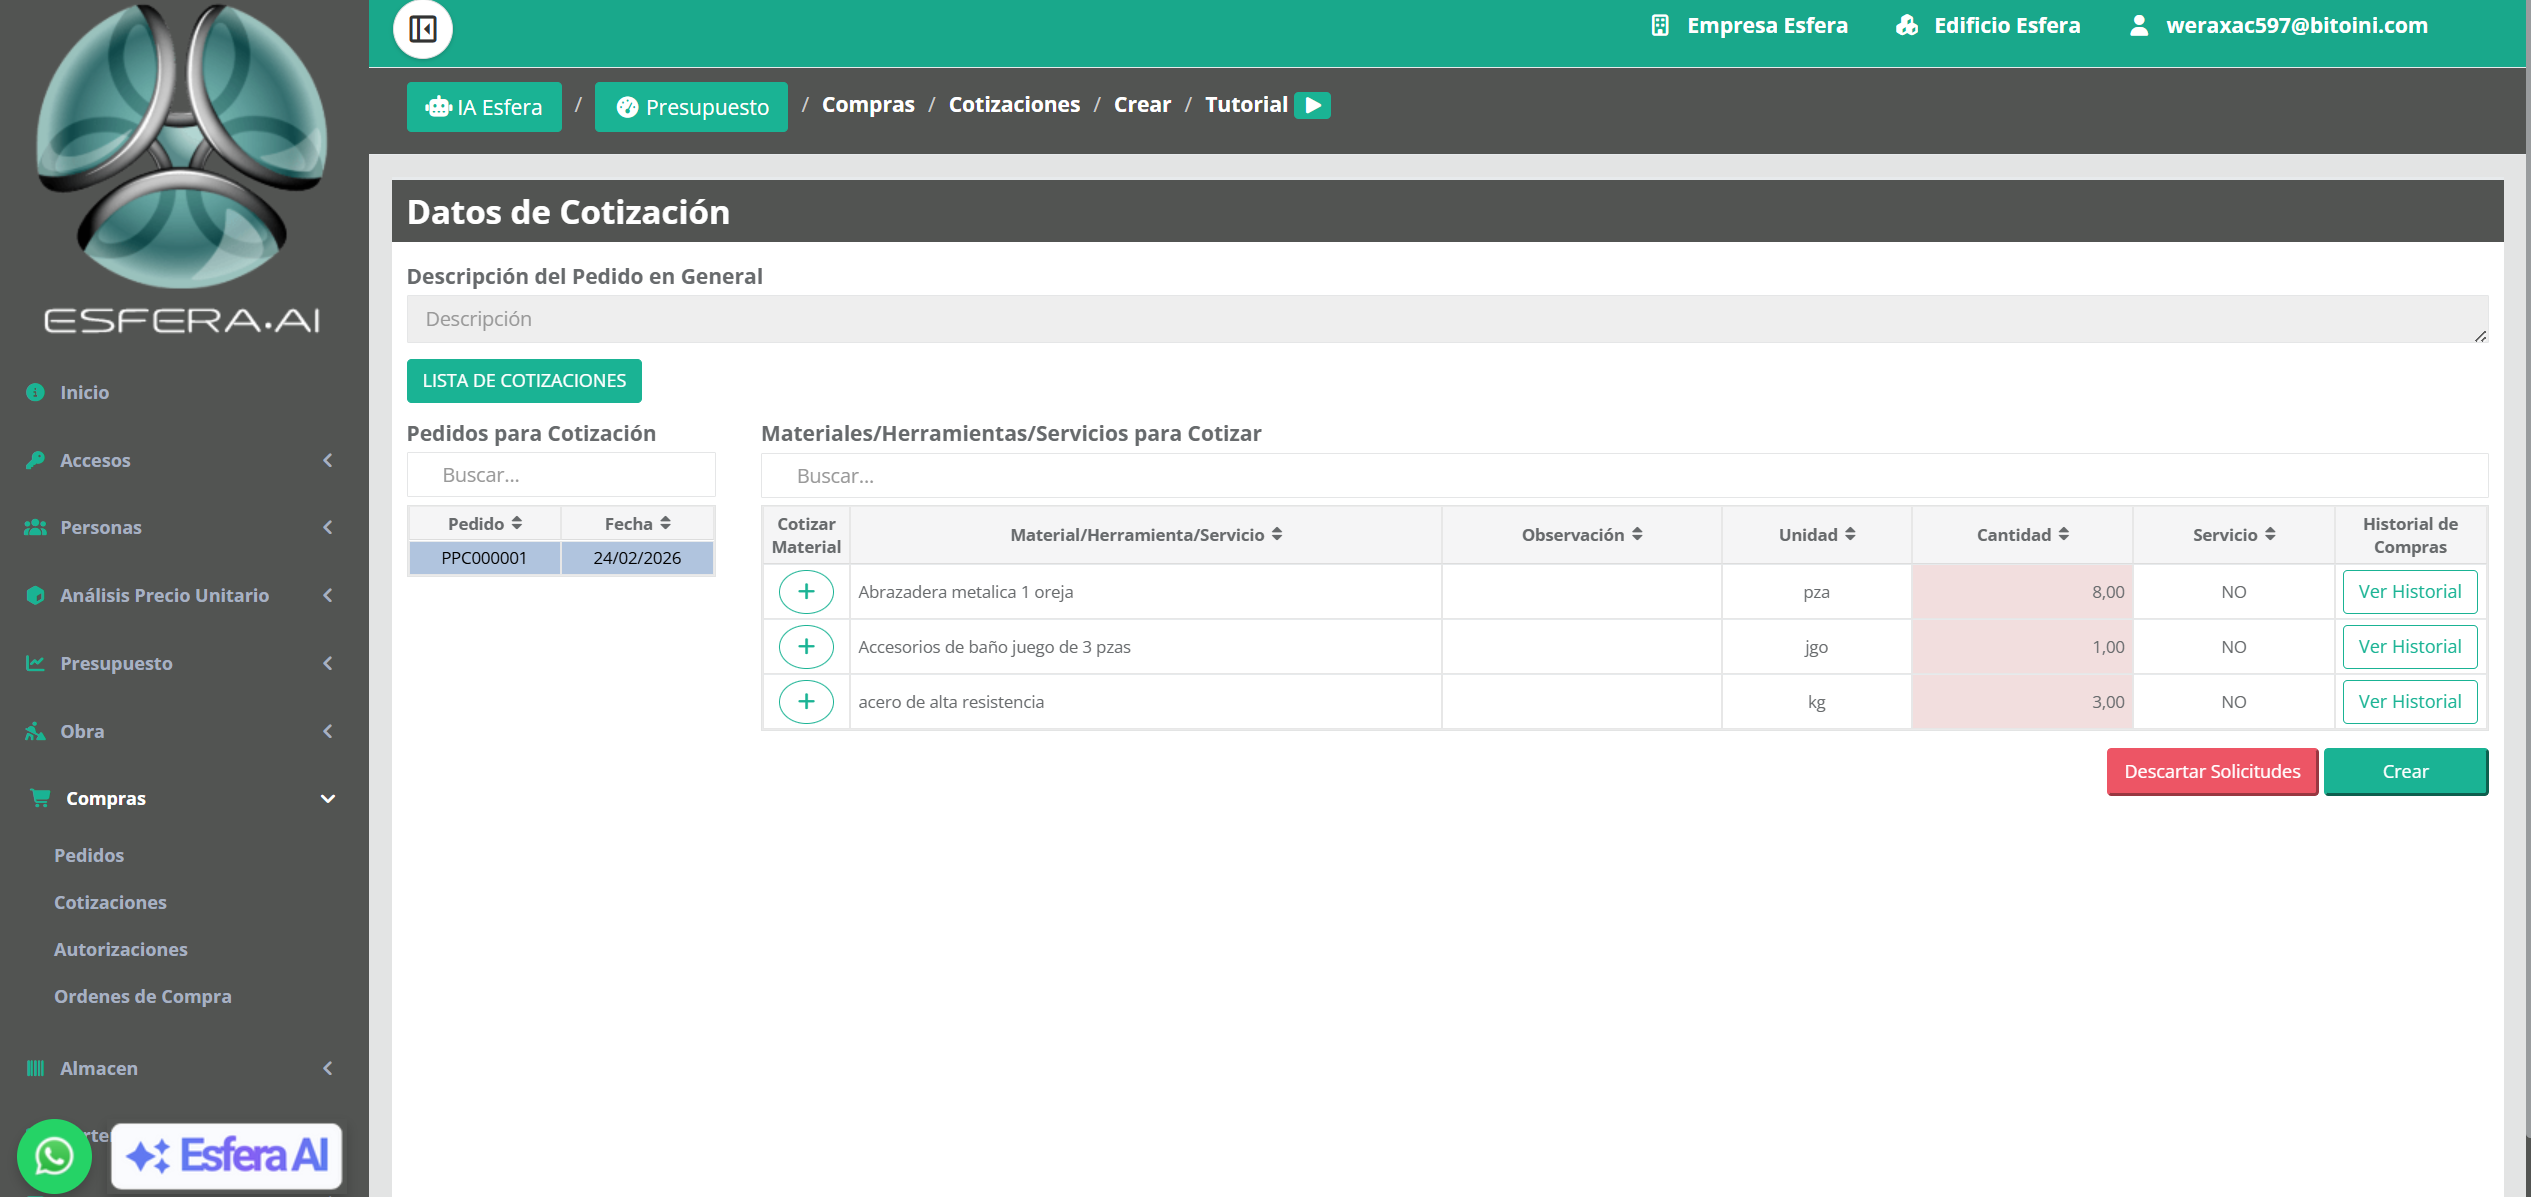Open Cotizaciones in the sidebar

[x=110, y=902]
